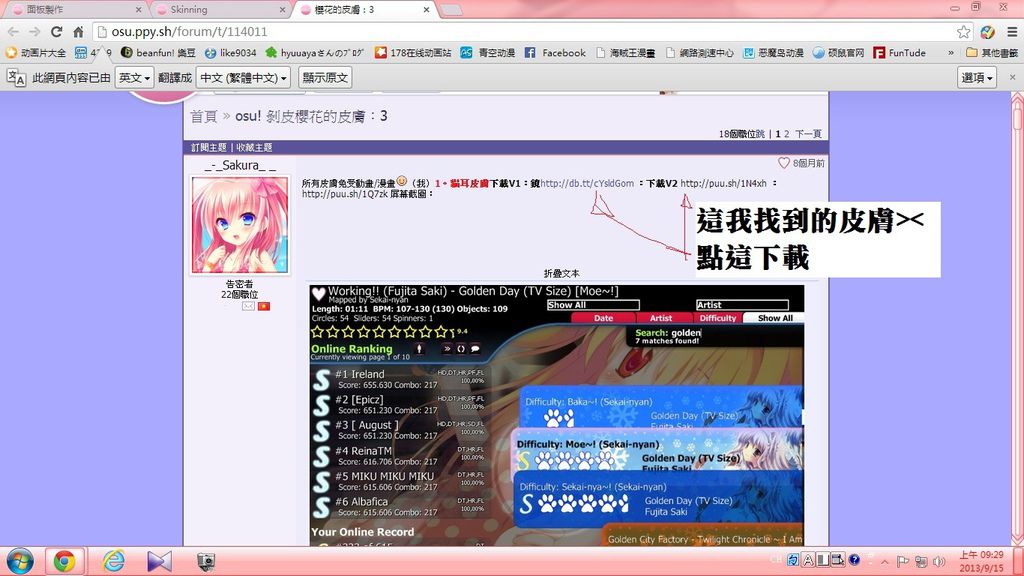
Task: Click the 顯示原文 button
Action: pos(325,78)
